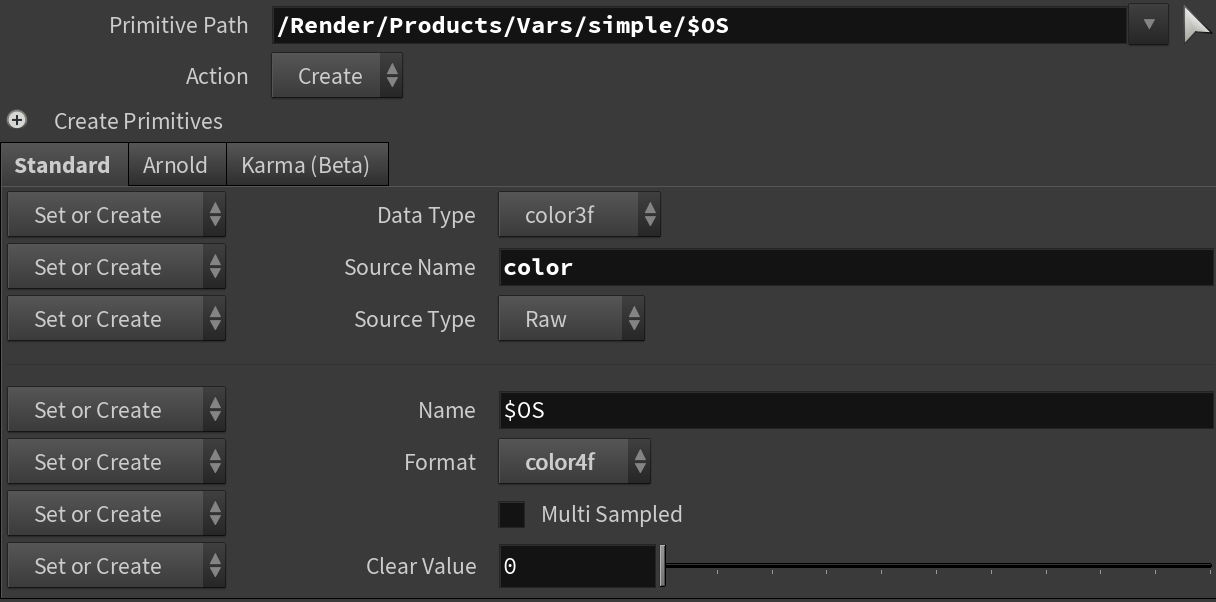Viewport: 1216px width, 602px height.
Task: Open Set or Create menu for Multi Sampled
Action: click(116, 514)
